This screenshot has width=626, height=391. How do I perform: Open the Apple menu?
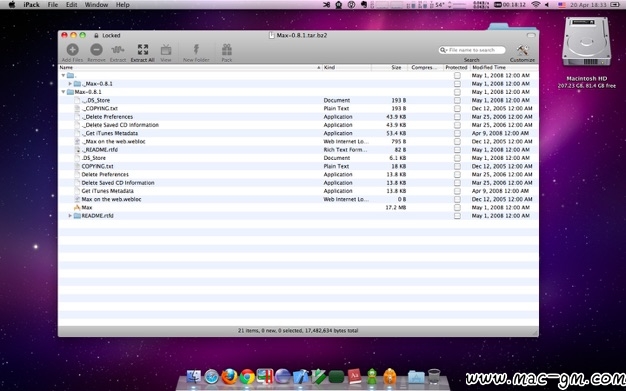pyautogui.click(x=12, y=5)
